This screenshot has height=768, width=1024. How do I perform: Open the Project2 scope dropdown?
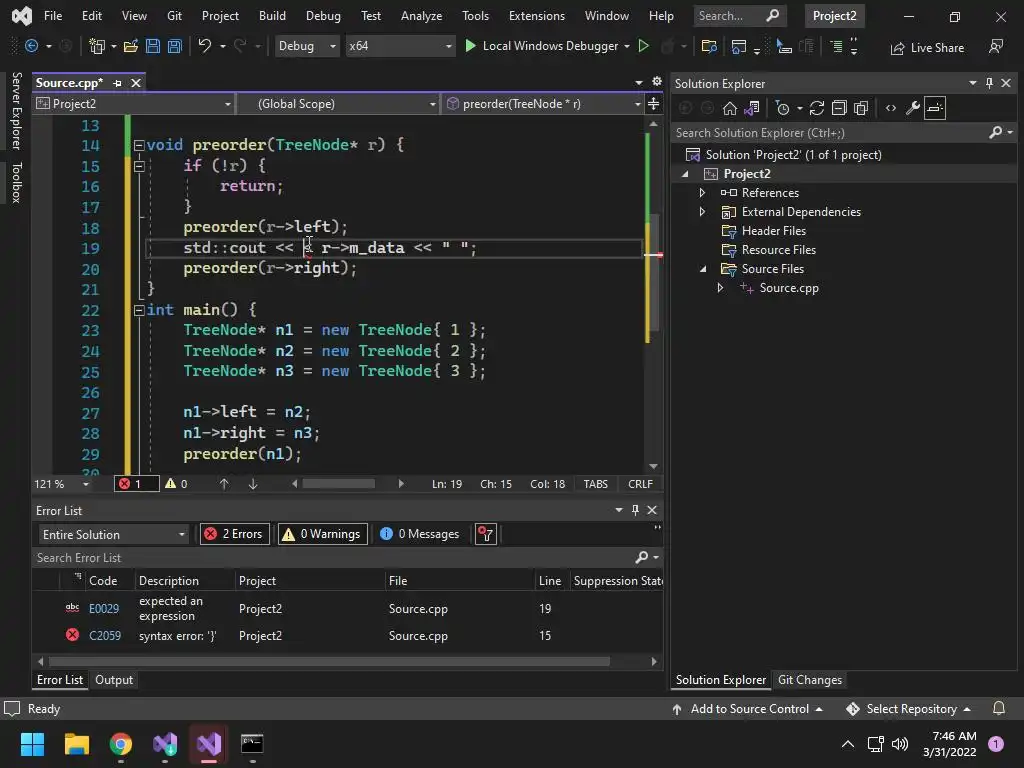134,104
